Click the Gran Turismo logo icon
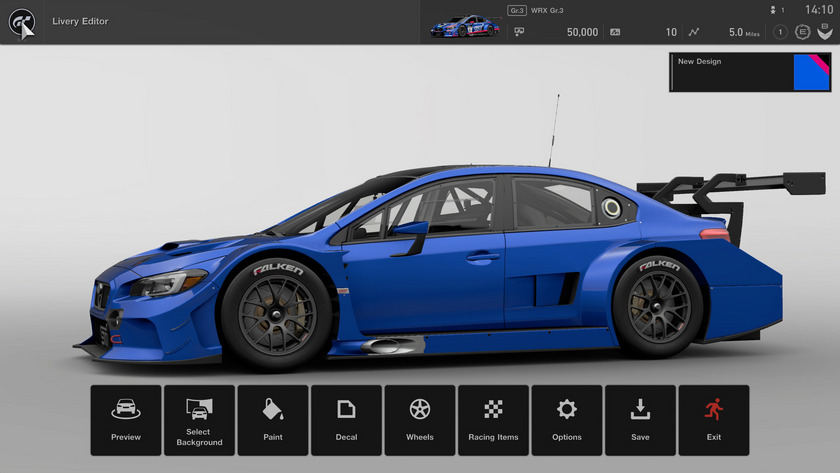Screen dimensions: 840x473 point(23,21)
